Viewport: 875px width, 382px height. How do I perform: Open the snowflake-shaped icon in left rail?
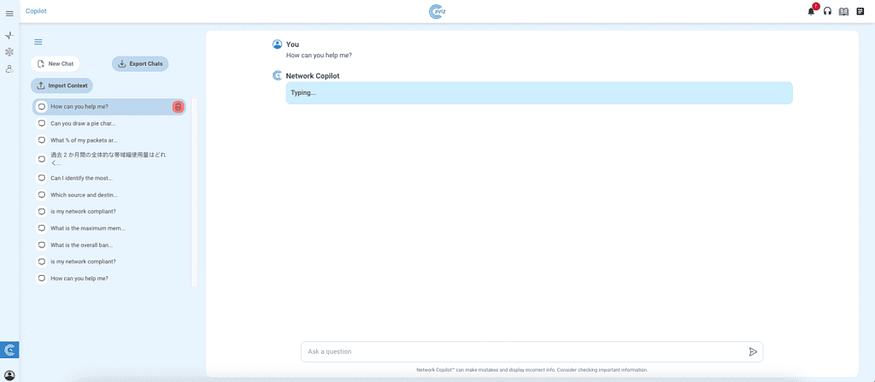tap(9, 52)
